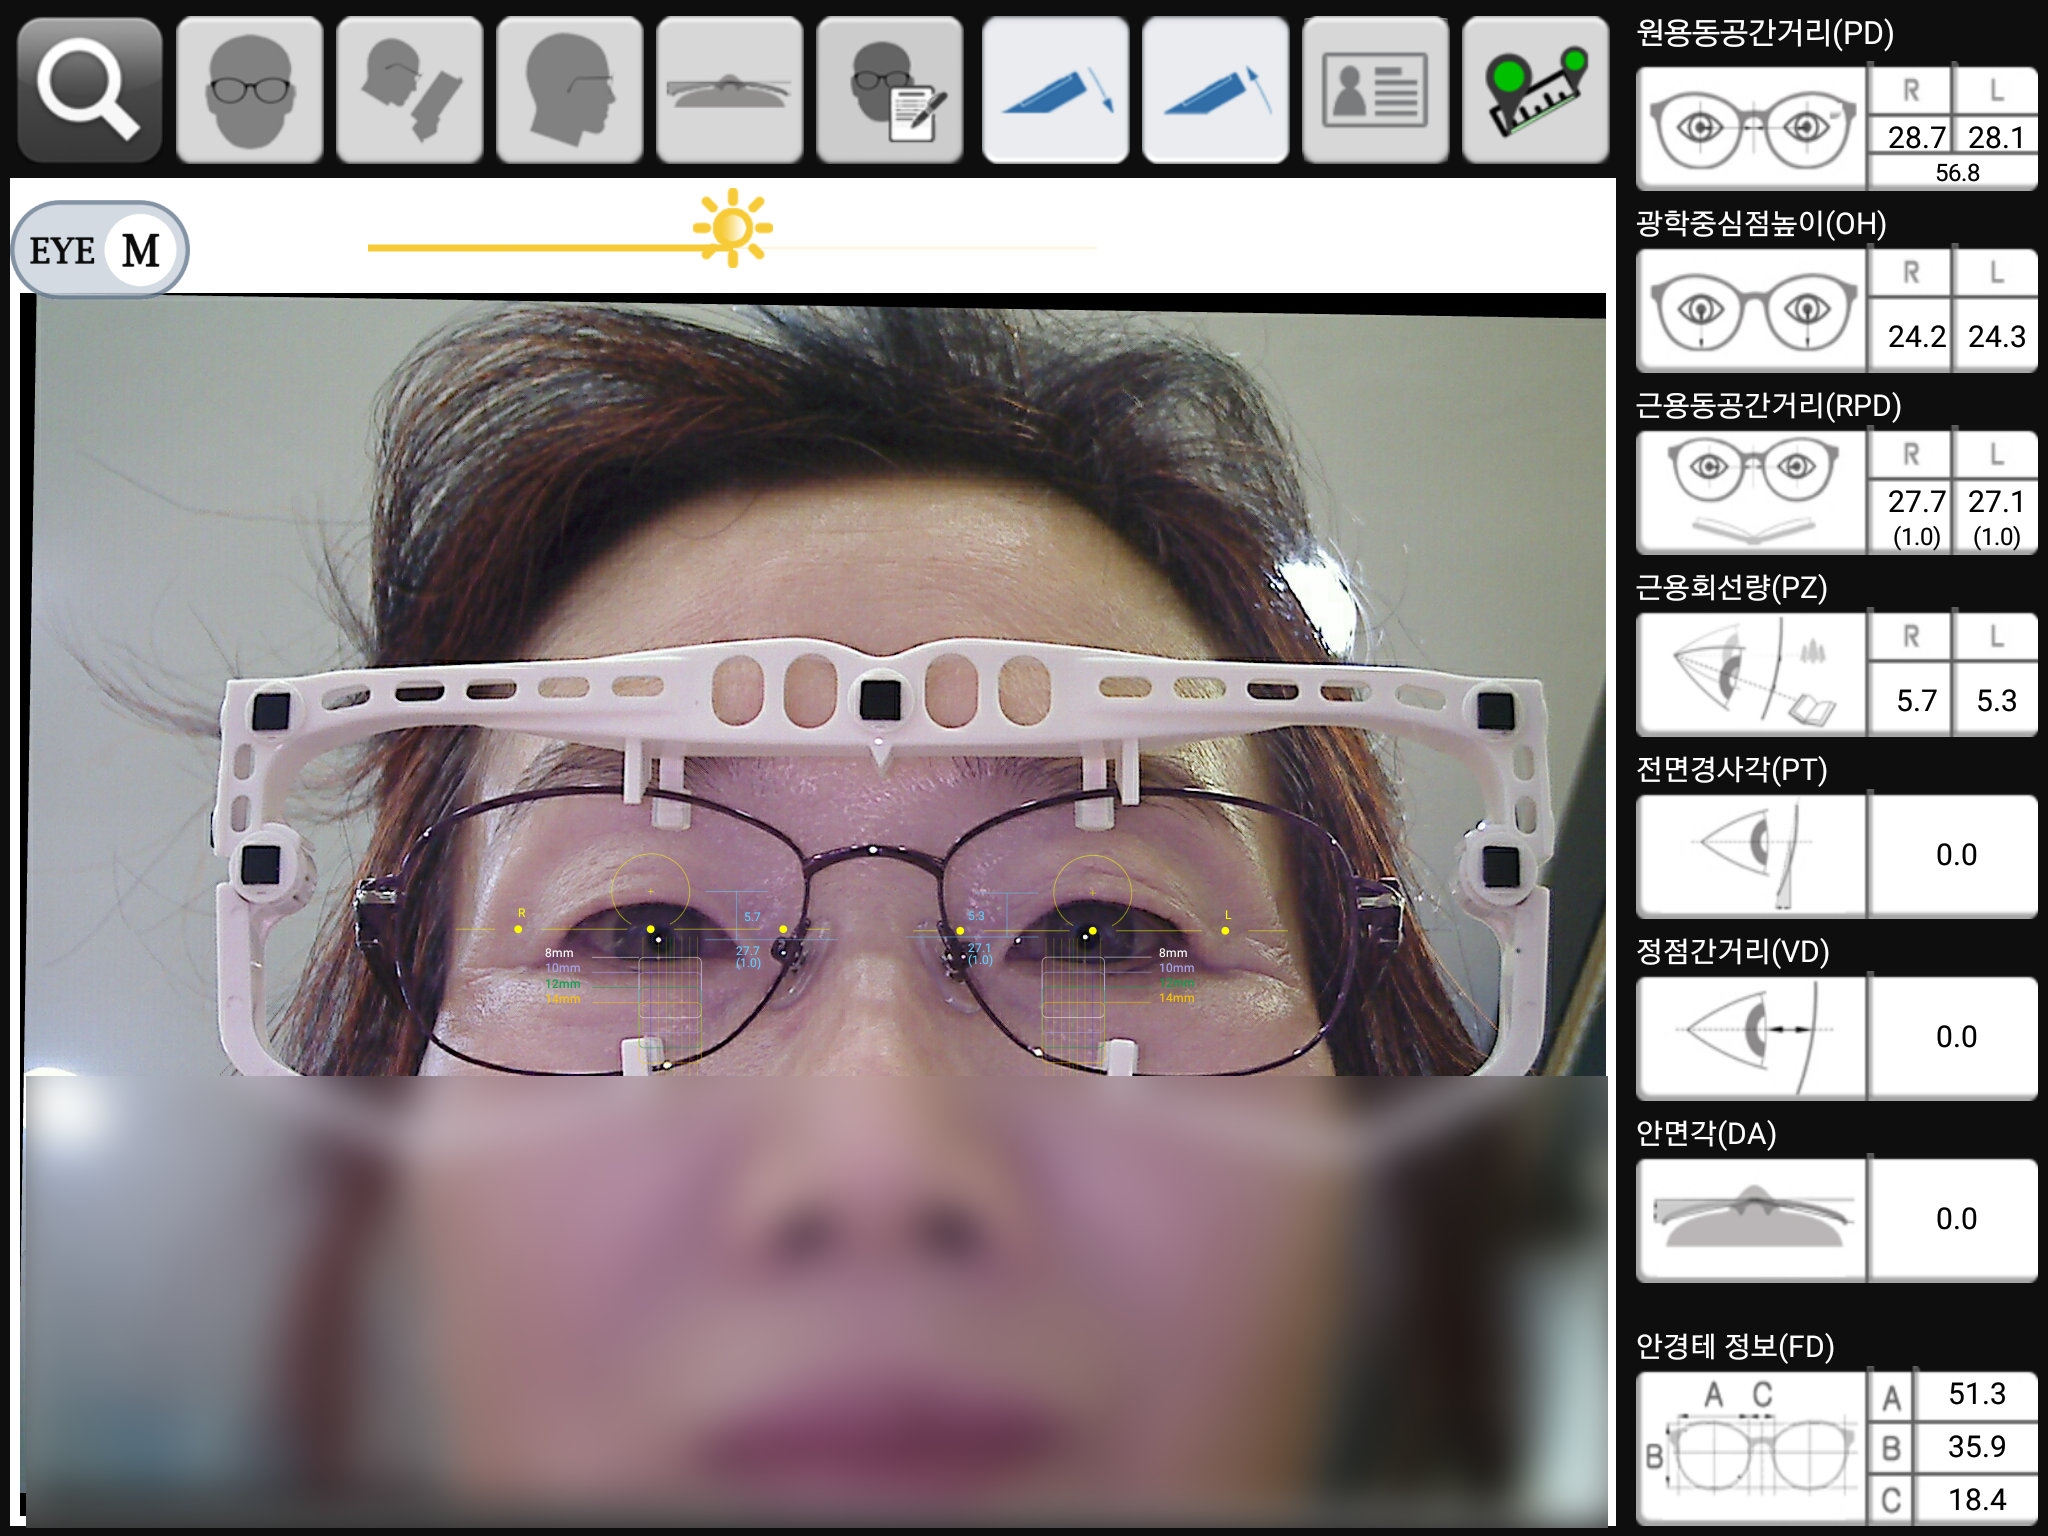
Task: Click the PT pantoscopic tilt diagram
Action: click(x=1752, y=856)
